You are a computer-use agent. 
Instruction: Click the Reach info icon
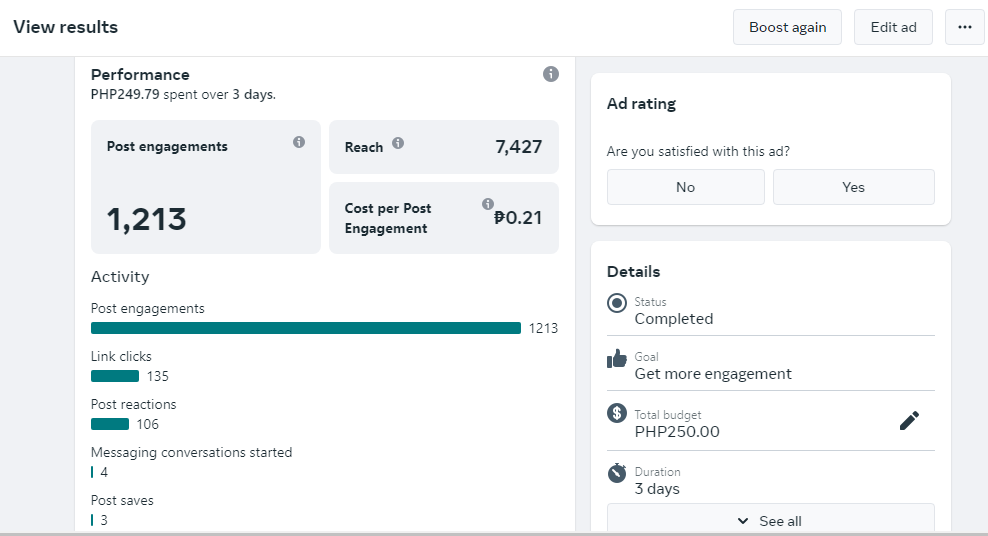[398, 143]
